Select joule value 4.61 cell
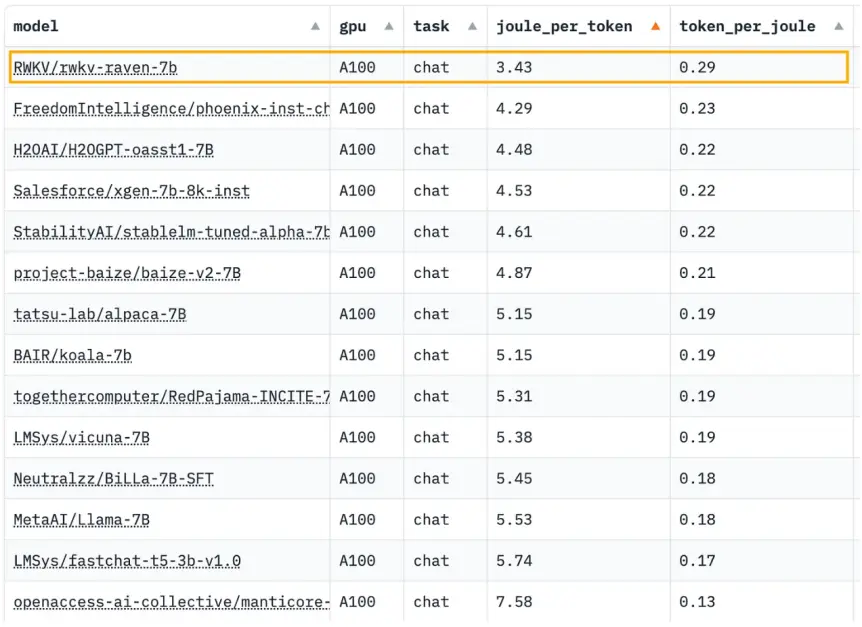Screen dimensions: 862x627 pos(578,232)
